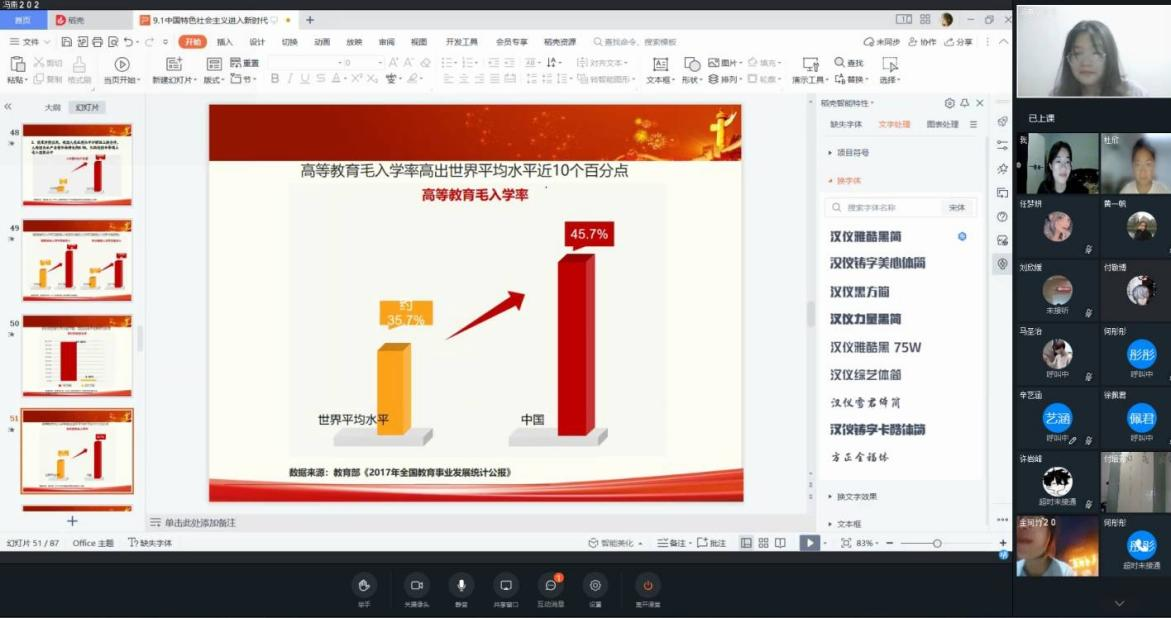Click the red leave class power button
Screen dimensions: 1171x618
[x=648, y=585]
